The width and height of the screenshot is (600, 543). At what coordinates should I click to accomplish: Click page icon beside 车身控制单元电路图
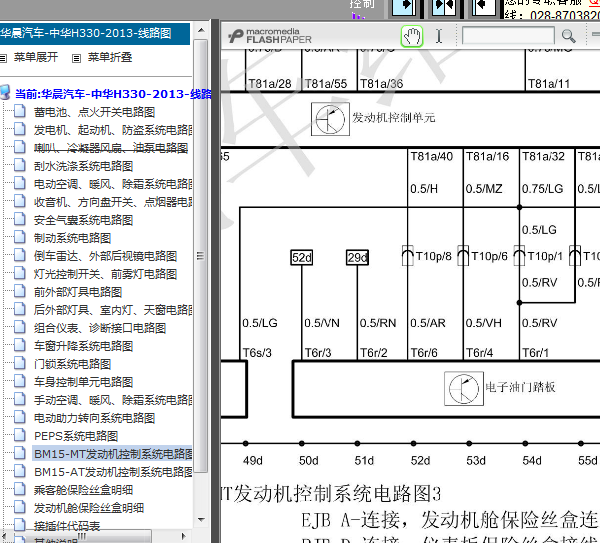(20, 381)
